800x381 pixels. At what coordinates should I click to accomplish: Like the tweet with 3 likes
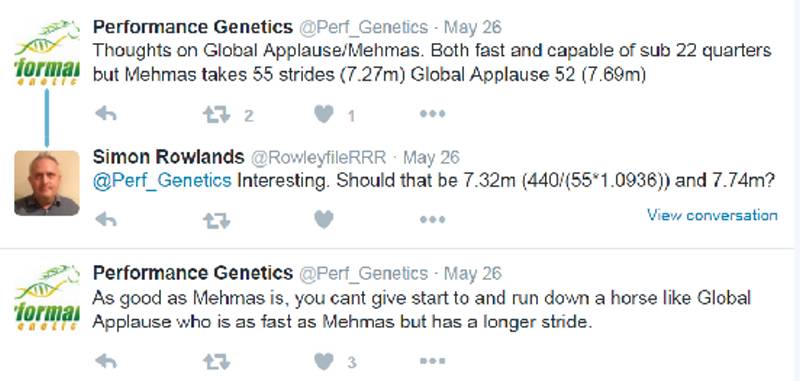(x=323, y=361)
